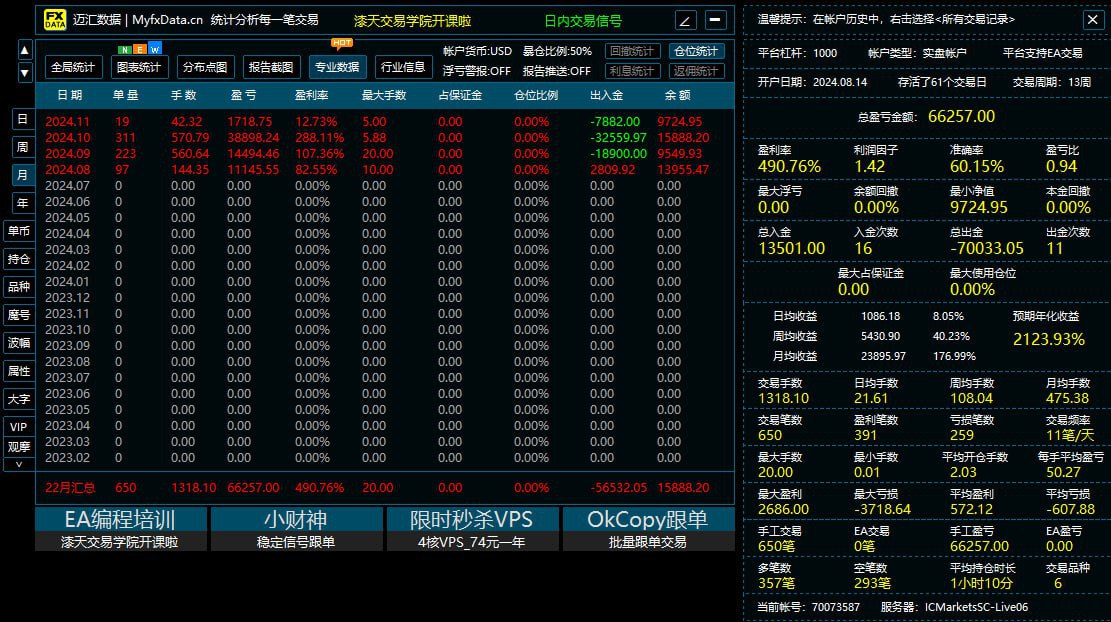Image resolution: width=1111 pixels, height=622 pixels.
Task: Click the 仓位统计 button
Action: [x=696, y=51]
